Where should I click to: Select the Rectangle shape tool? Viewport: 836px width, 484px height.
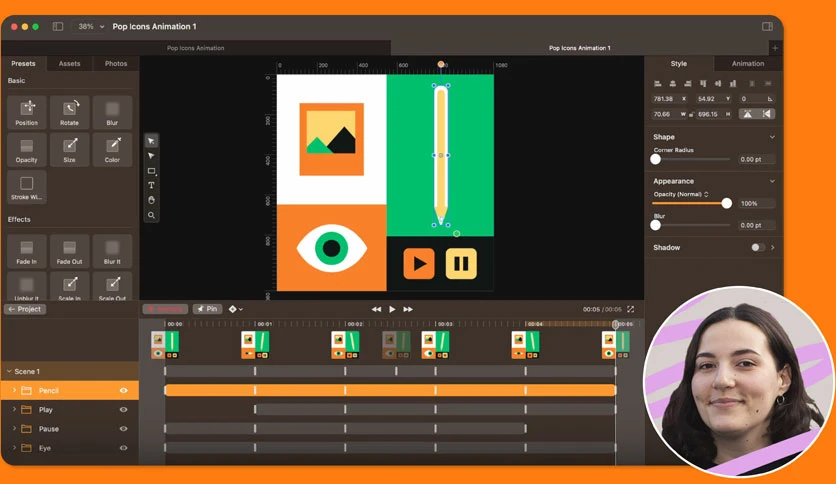pyautogui.click(x=151, y=171)
